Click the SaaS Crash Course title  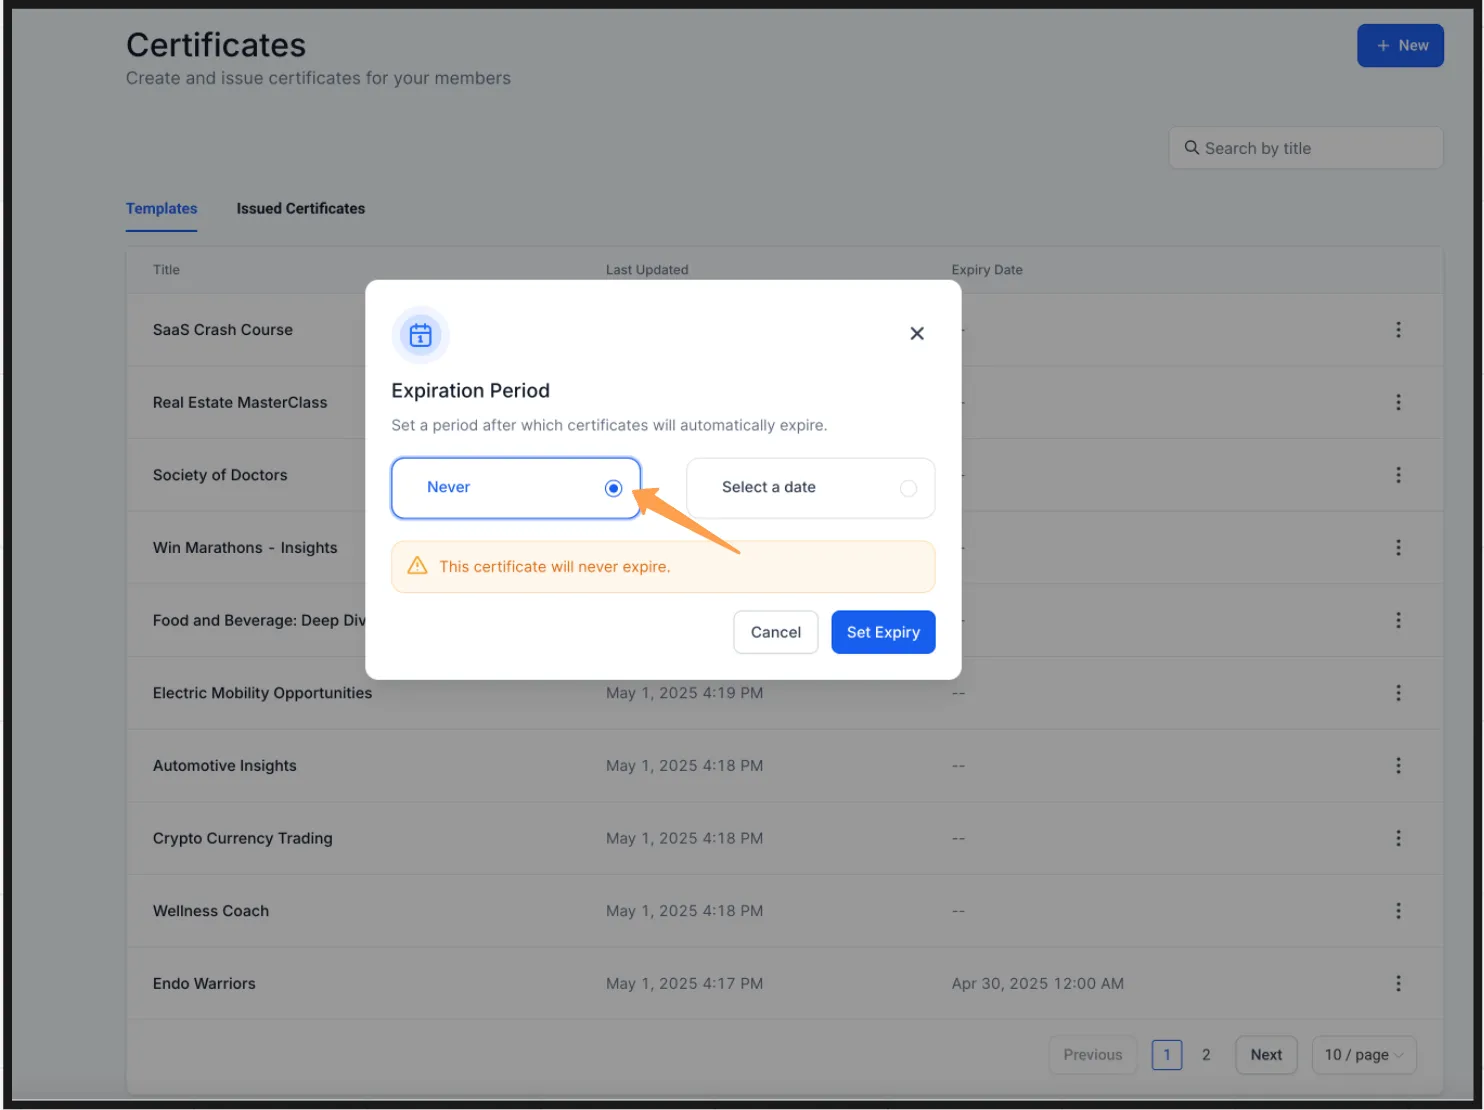pos(223,330)
